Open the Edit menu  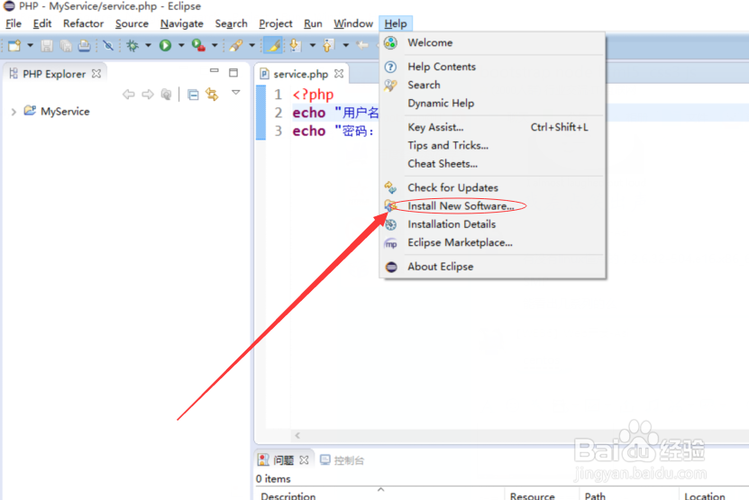(x=42, y=23)
